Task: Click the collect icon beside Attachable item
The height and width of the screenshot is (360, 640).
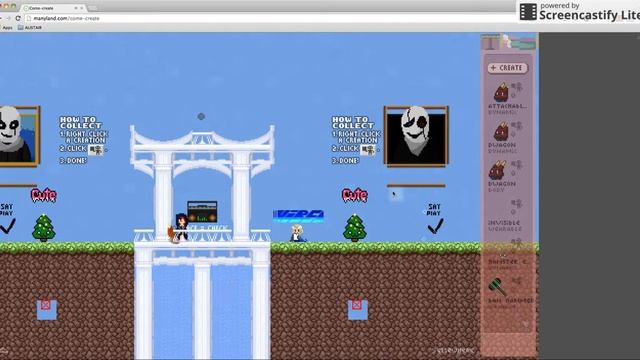Action: 516,87
